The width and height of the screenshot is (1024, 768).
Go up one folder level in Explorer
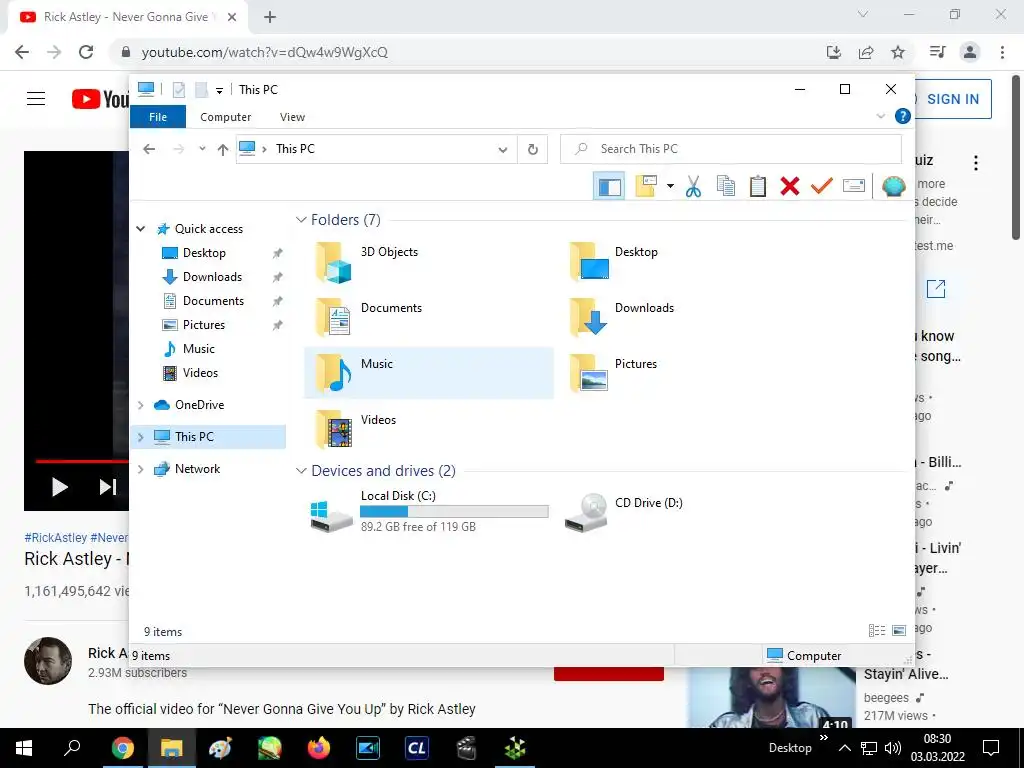click(x=223, y=150)
